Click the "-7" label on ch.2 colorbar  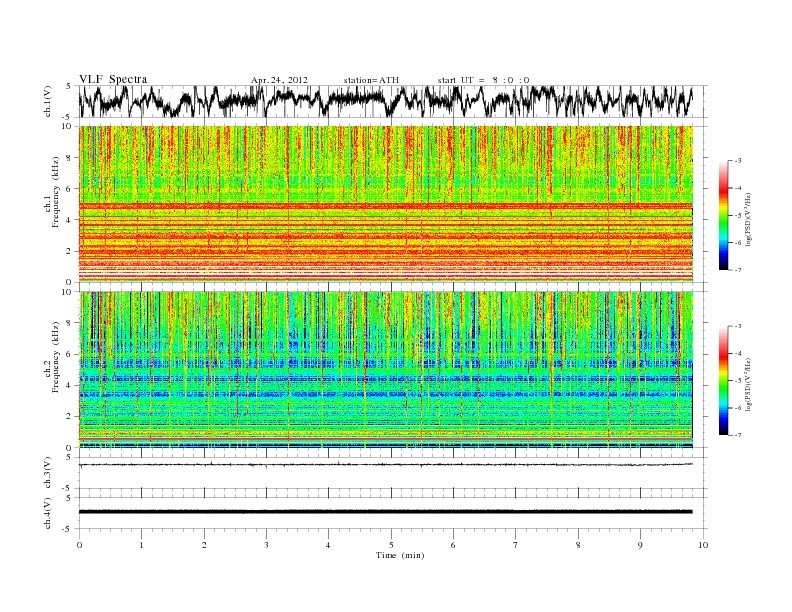point(738,435)
